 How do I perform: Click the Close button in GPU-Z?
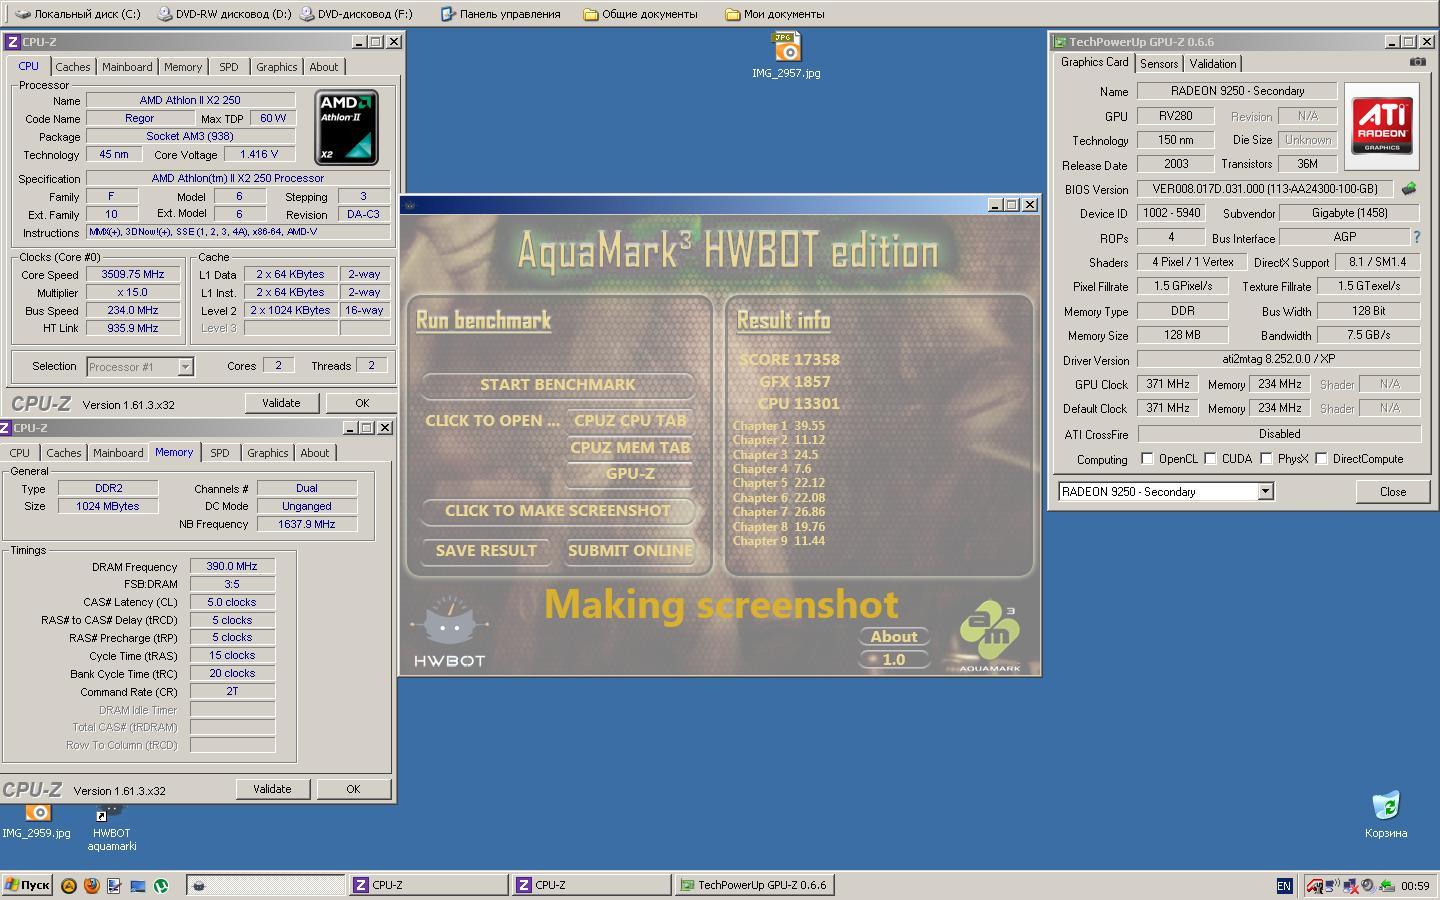click(x=1392, y=492)
